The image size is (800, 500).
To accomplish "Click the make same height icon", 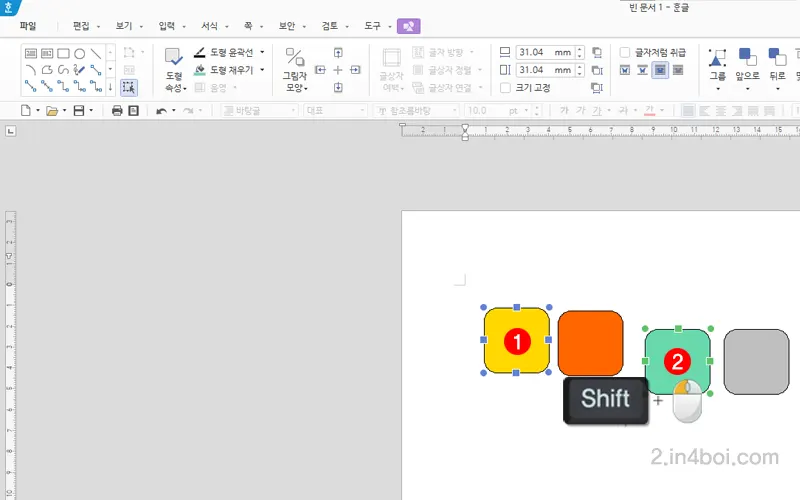I will click(x=597, y=70).
